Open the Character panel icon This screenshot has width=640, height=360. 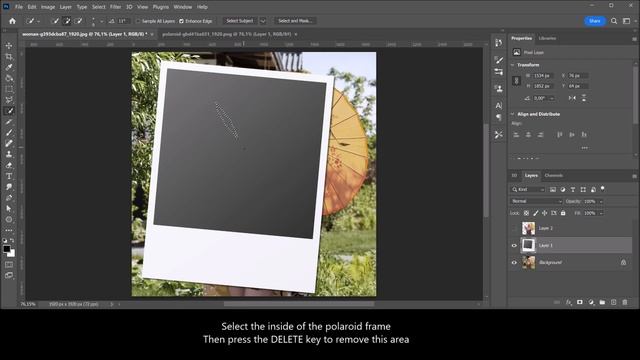pyautogui.click(x=498, y=105)
